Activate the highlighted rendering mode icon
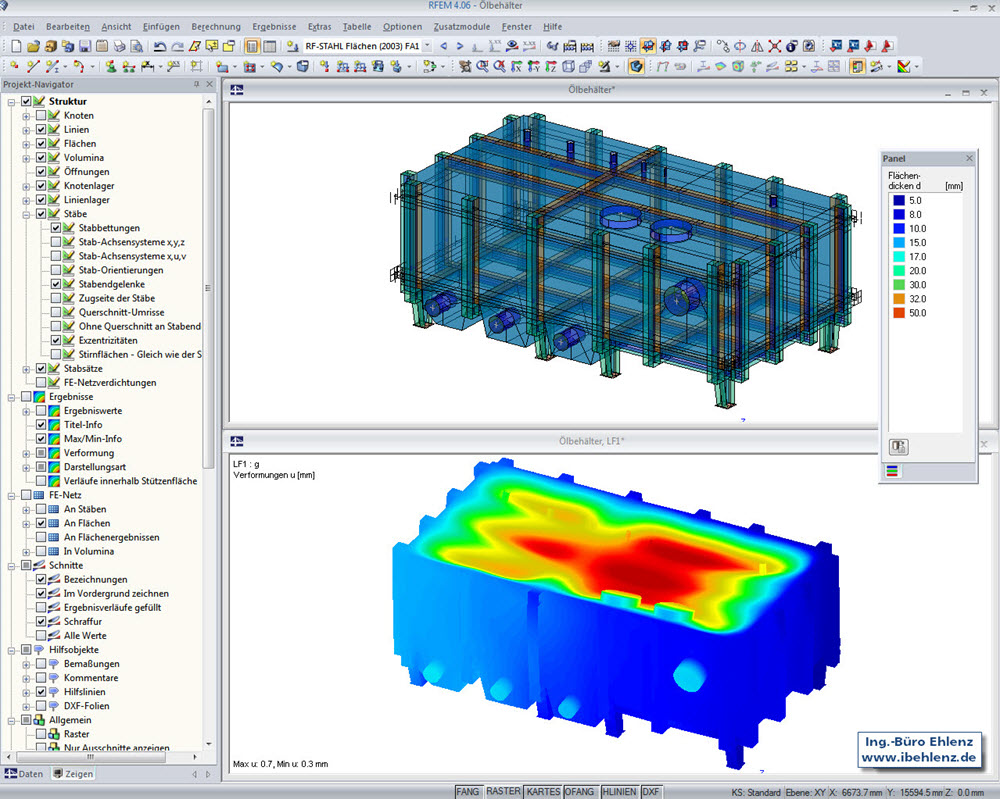Screen dimensions: 1000x799 [x=637, y=67]
